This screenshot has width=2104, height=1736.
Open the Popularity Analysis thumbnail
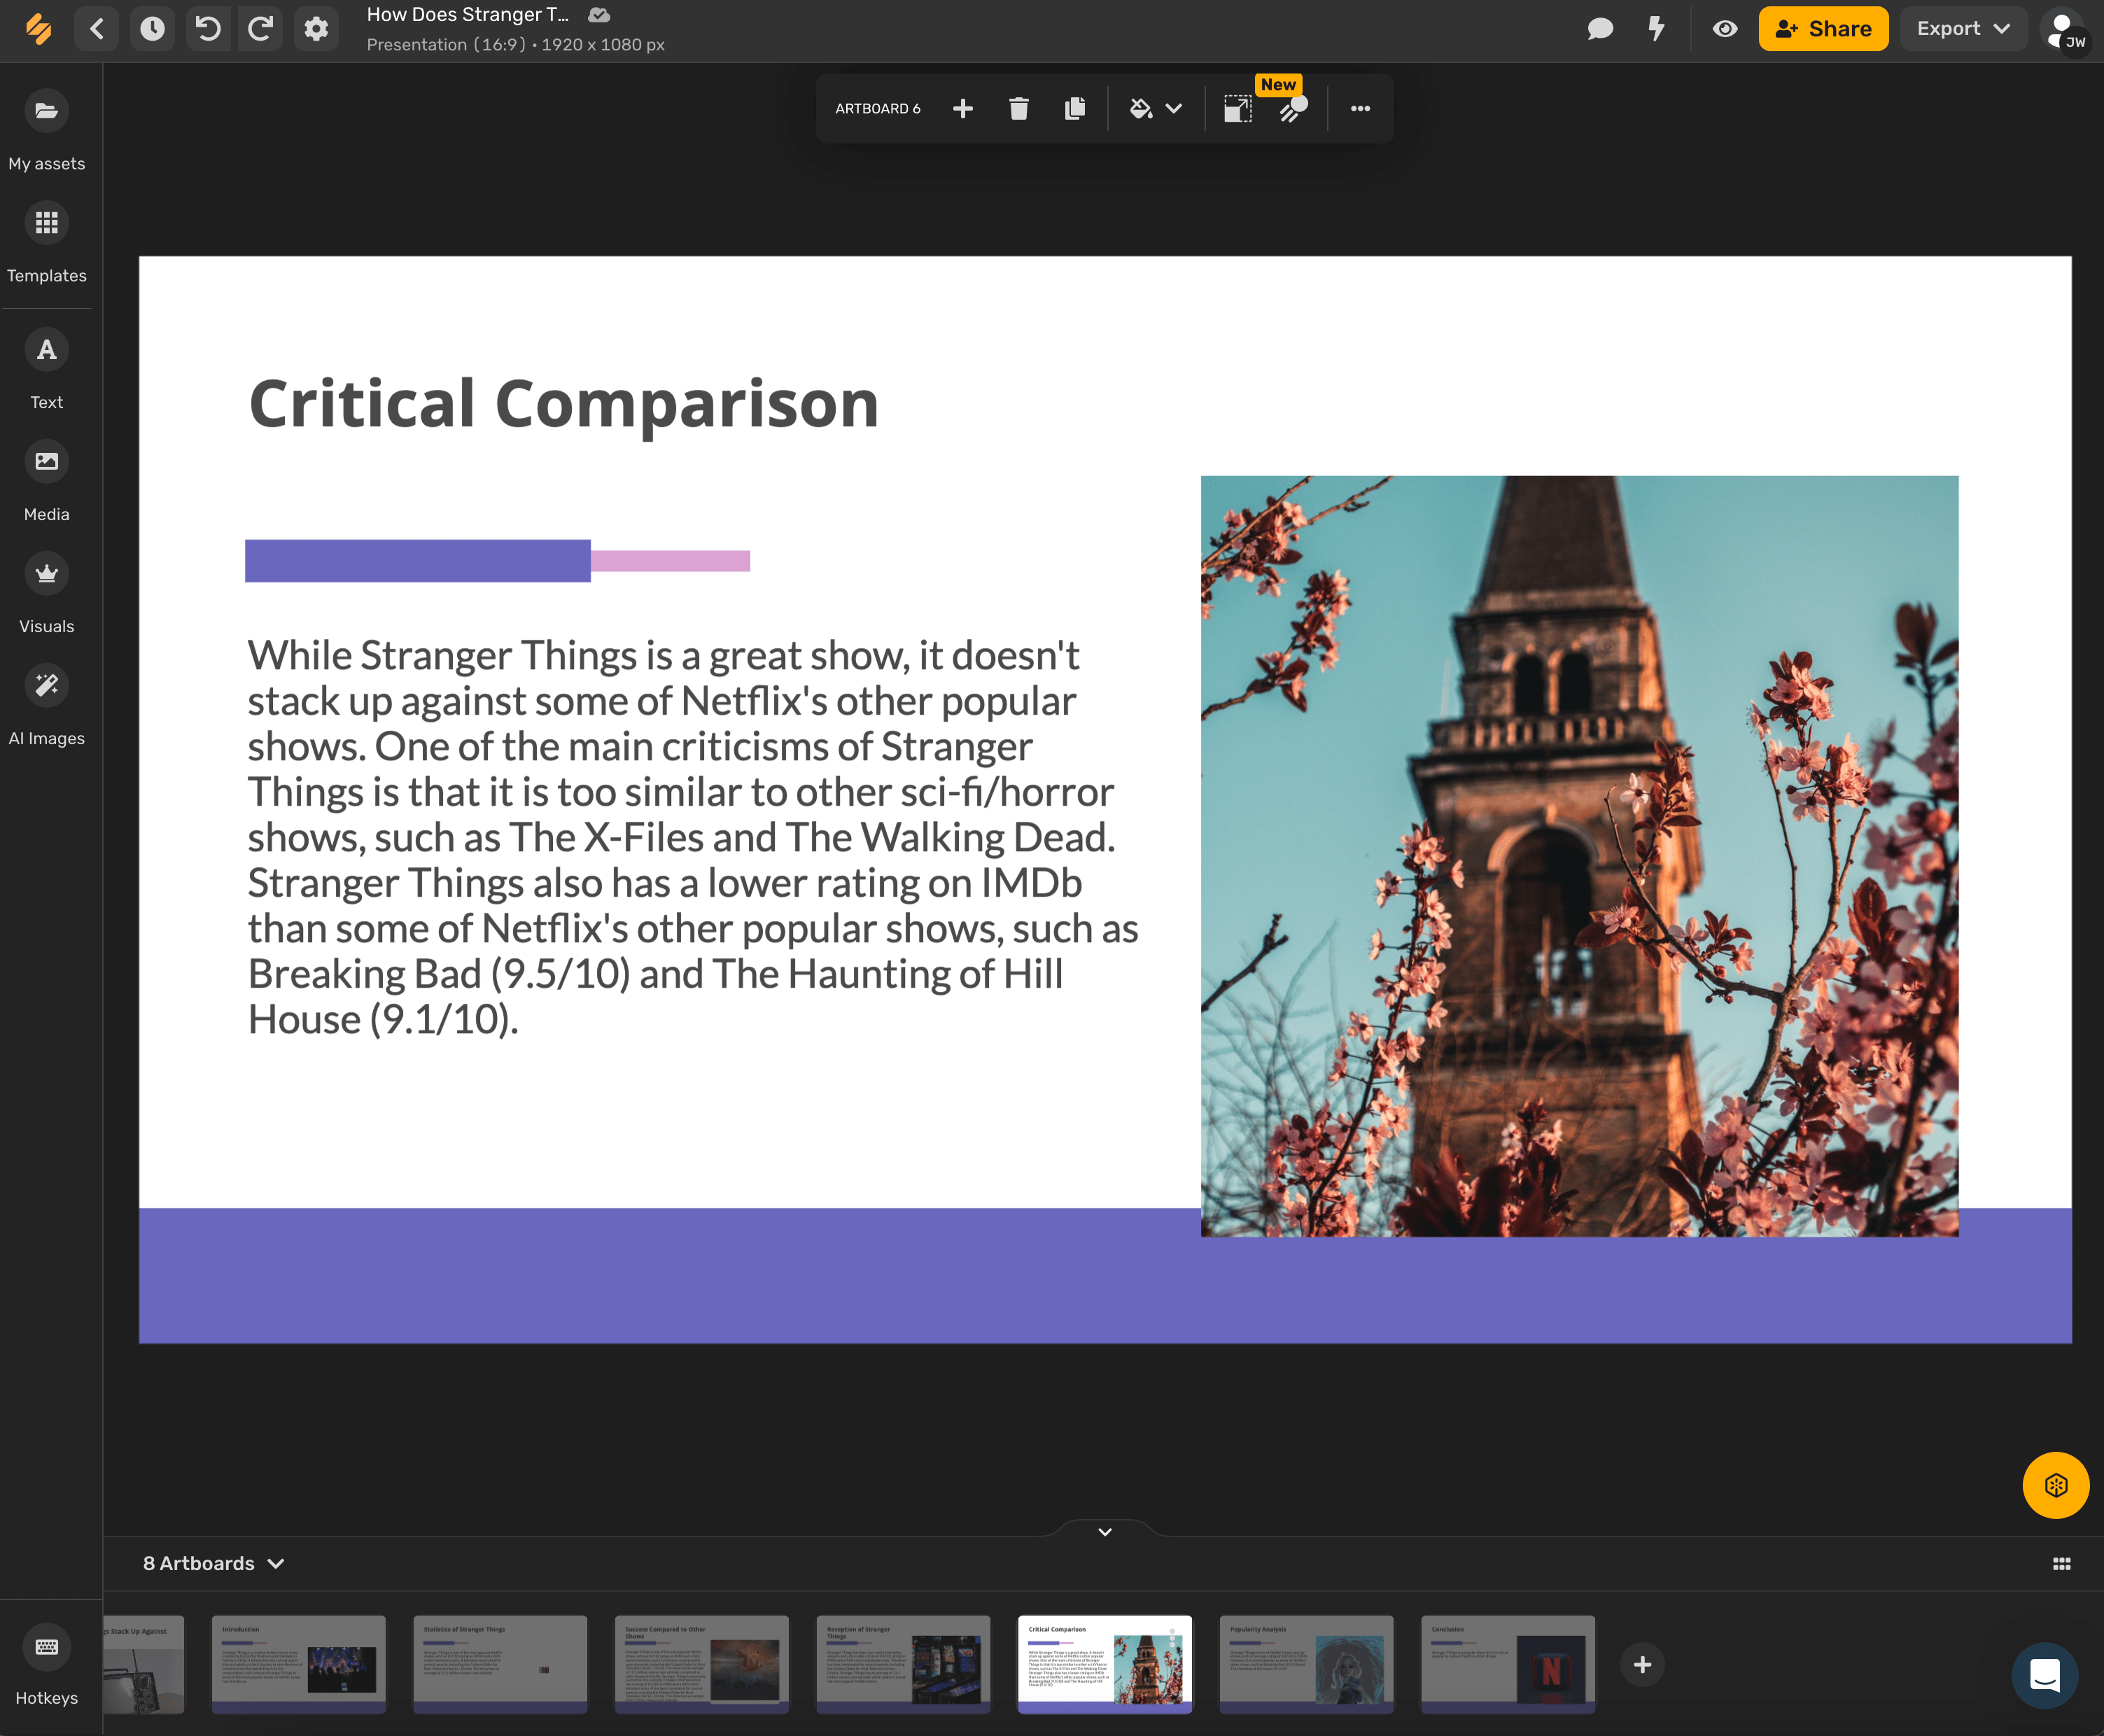pyautogui.click(x=1307, y=1664)
